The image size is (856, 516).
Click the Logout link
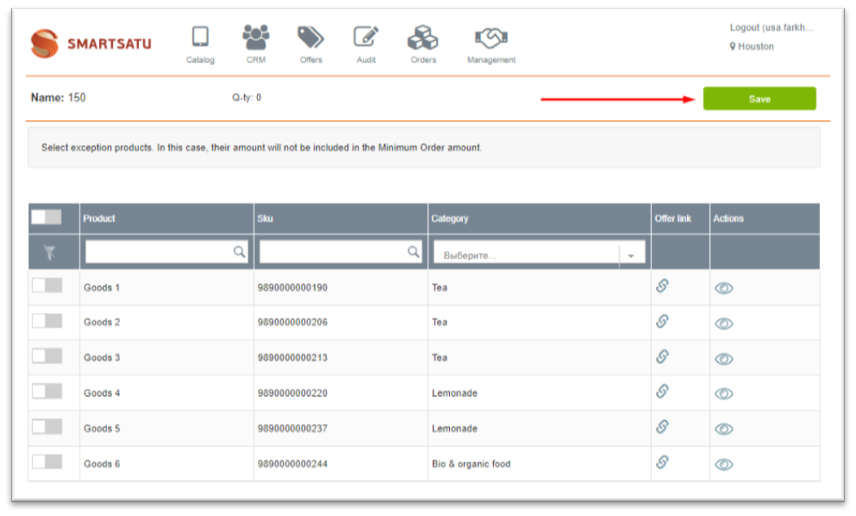click(771, 28)
